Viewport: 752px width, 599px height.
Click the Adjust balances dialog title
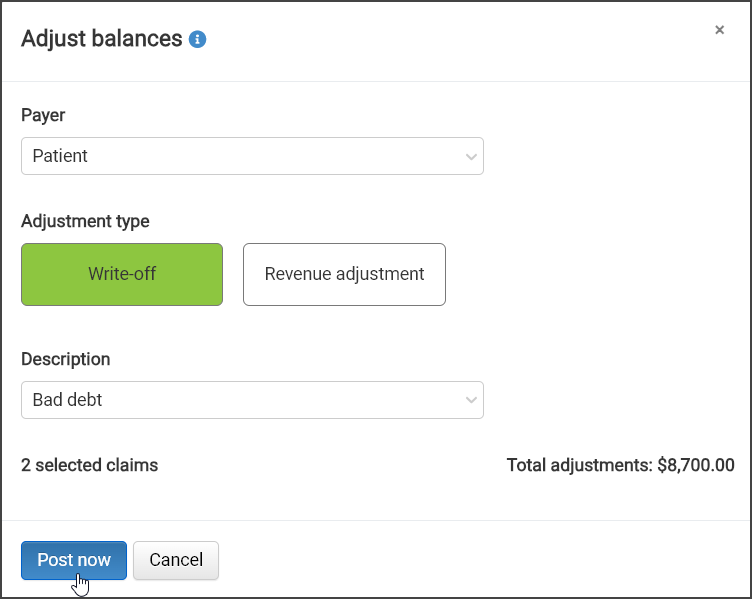click(102, 39)
